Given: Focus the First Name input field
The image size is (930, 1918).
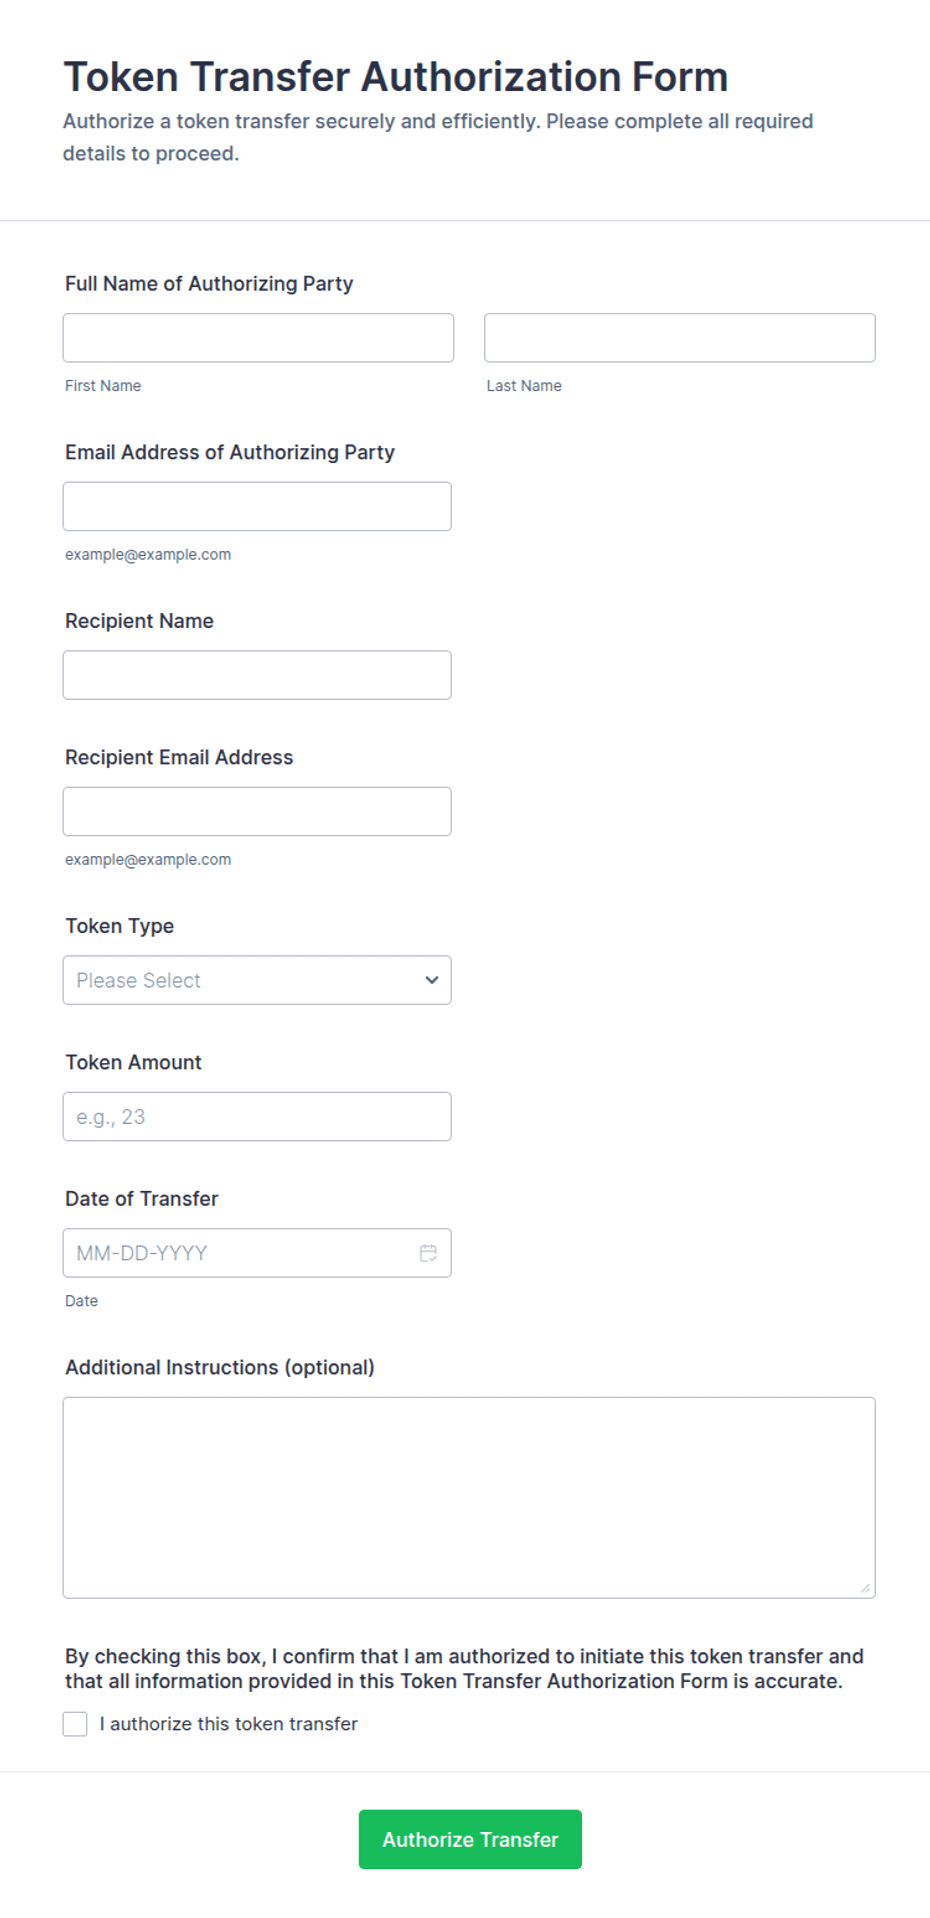Looking at the screenshot, I should click(258, 338).
